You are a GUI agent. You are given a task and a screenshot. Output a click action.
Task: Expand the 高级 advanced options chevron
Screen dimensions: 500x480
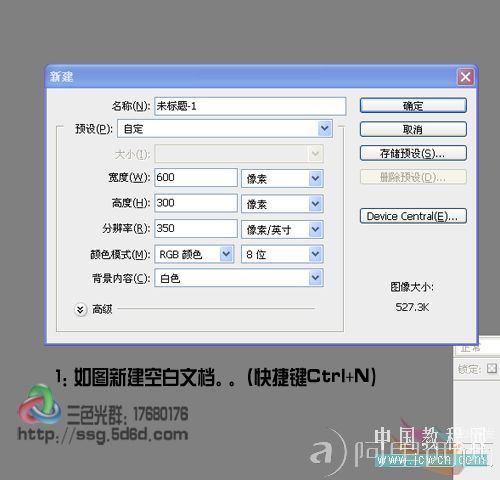coord(80,310)
